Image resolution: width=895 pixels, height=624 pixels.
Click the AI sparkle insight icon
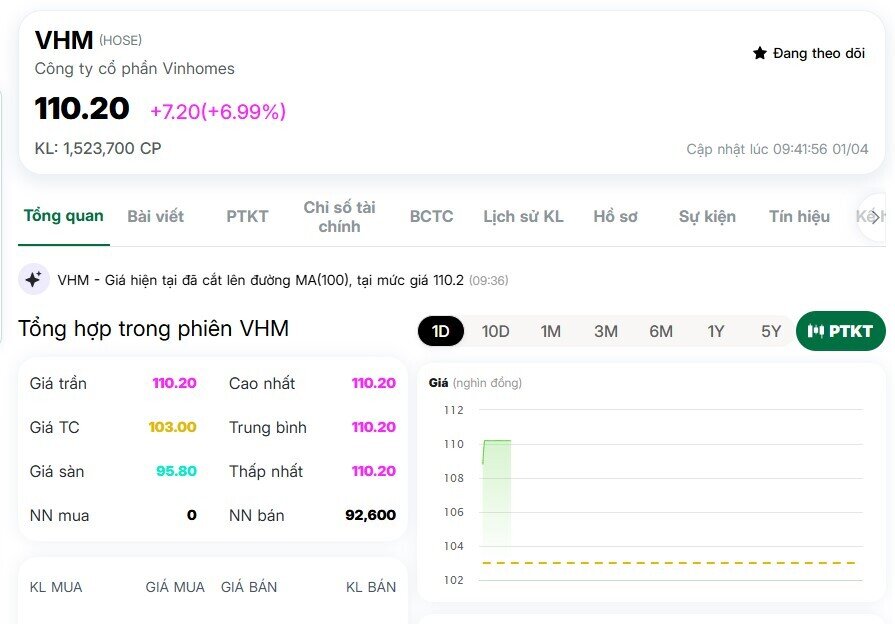34,279
